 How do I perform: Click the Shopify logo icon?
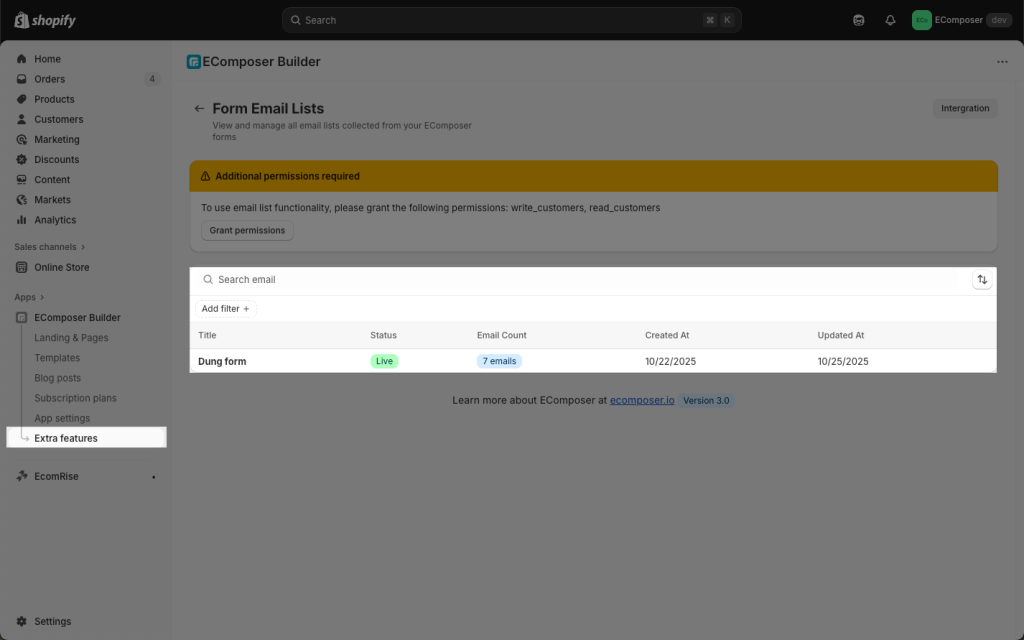[x=21, y=20]
